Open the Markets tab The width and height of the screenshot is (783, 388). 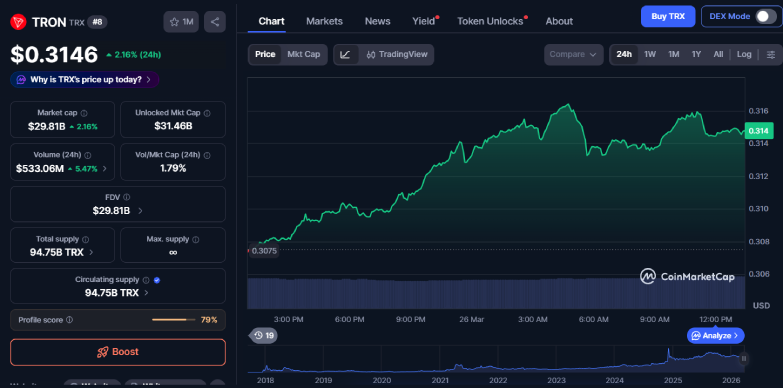pyautogui.click(x=324, y=21)
